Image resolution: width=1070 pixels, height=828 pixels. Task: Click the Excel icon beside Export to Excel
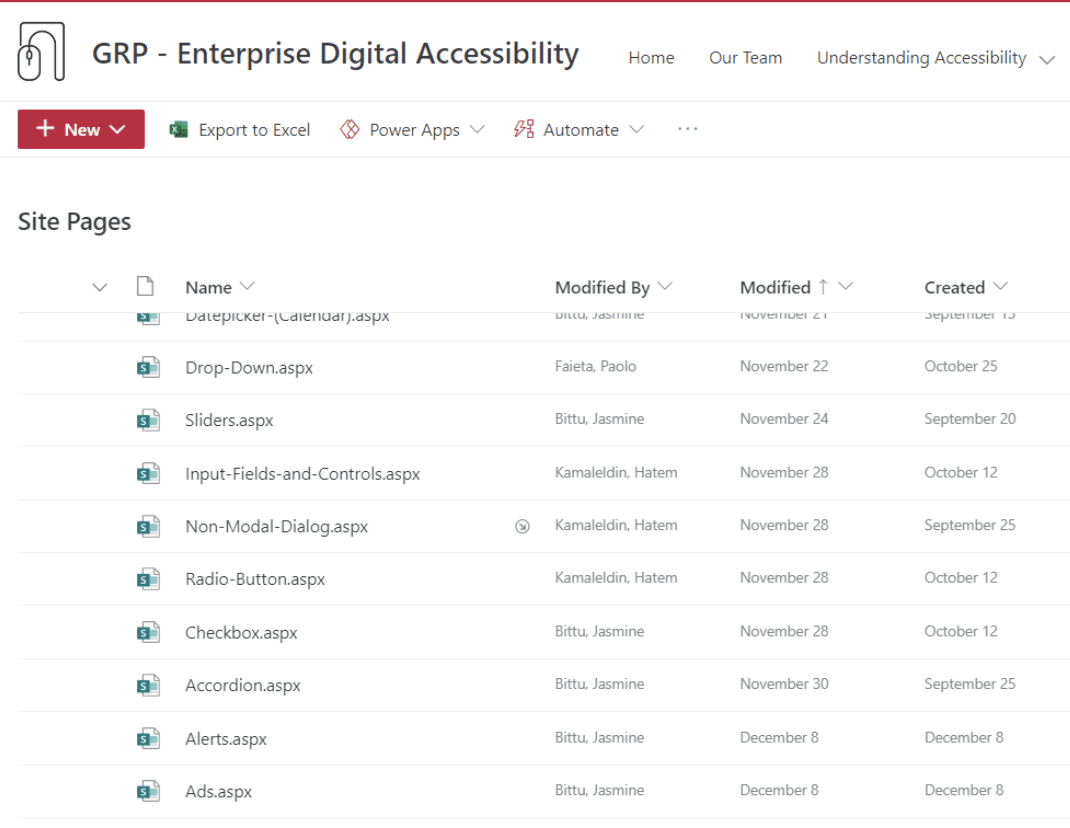click(179, 130)
